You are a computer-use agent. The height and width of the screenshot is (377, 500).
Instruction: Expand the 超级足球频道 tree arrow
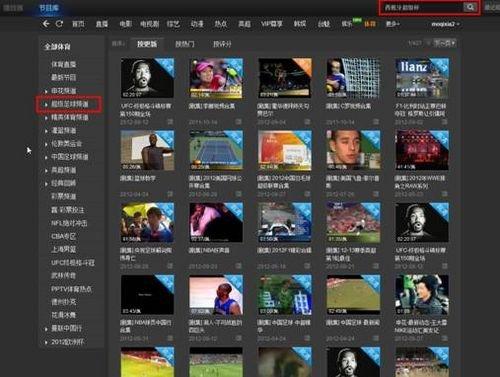pos(46,104)
